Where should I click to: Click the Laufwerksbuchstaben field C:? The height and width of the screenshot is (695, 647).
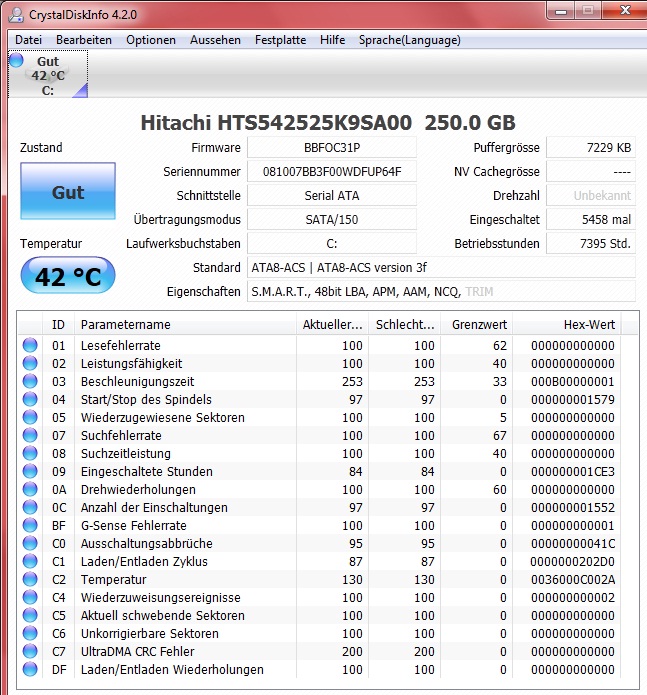click(331, 243)
